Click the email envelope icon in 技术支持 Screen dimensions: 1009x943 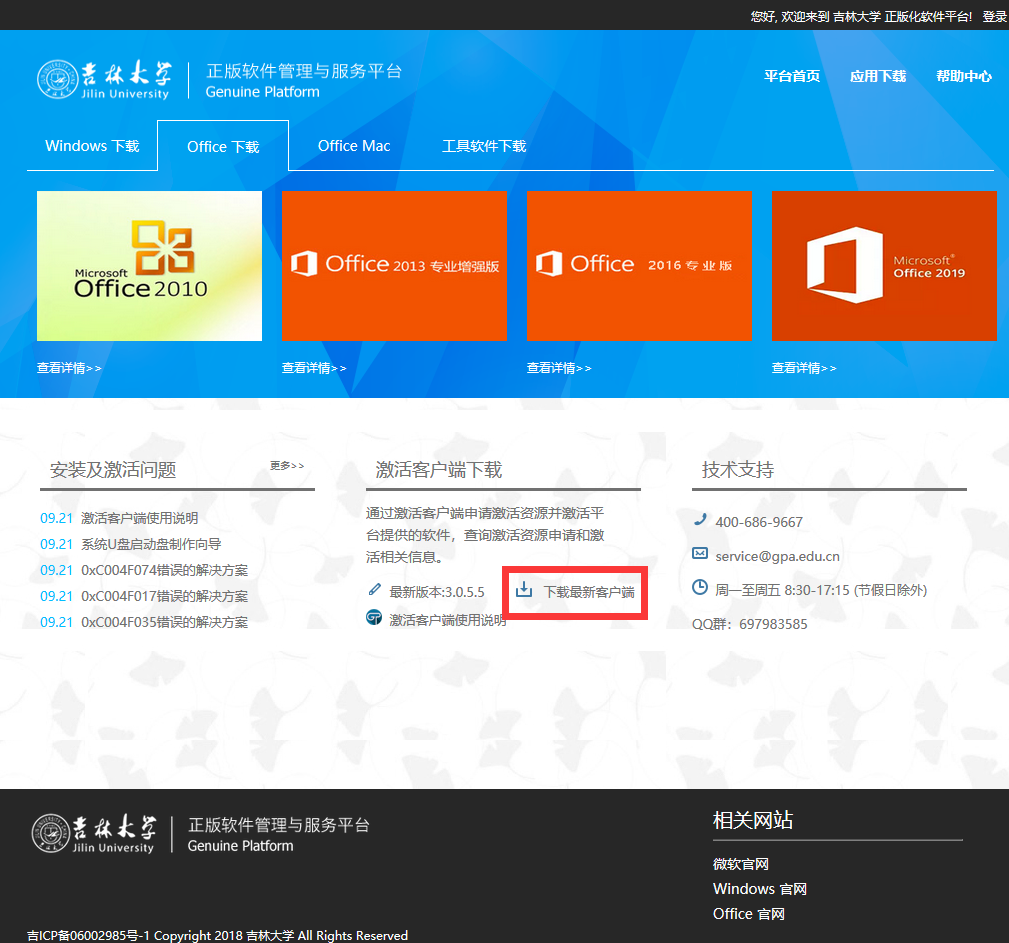coord(700,554)
